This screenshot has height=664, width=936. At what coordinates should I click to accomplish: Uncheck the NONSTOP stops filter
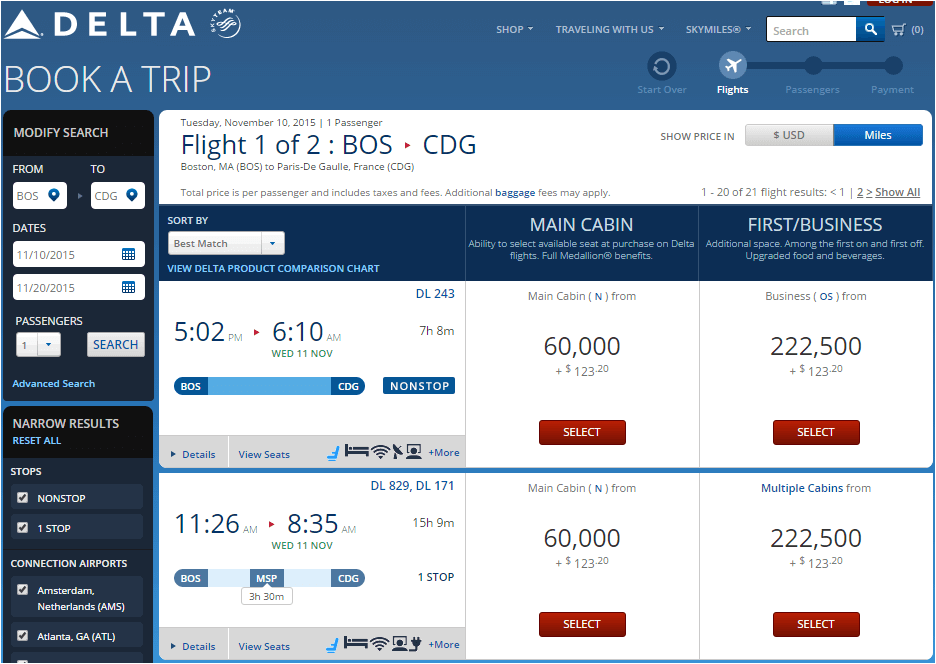tap(23, 497)
